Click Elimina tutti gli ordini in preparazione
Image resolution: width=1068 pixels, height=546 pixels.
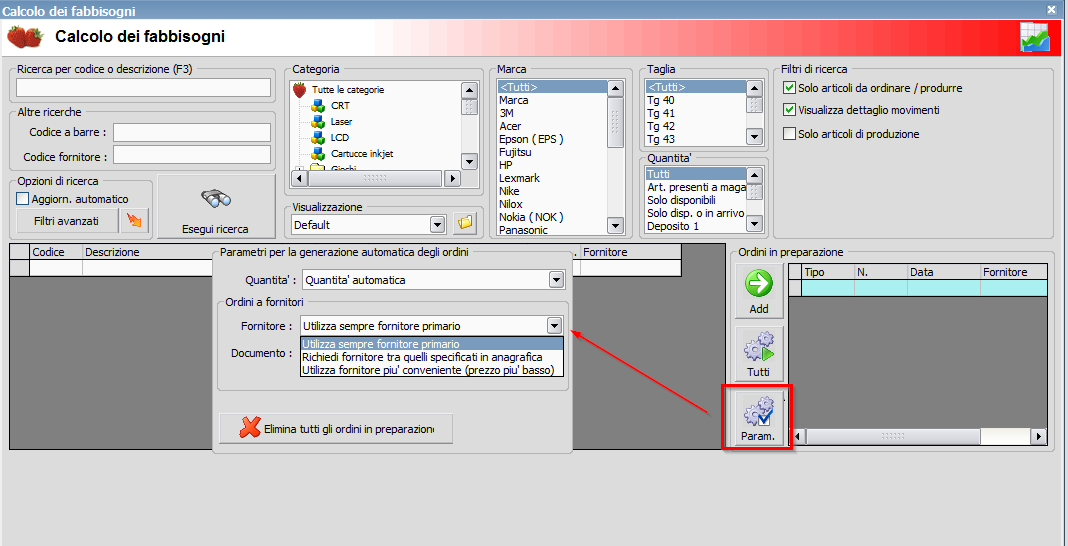pos(336,429)
